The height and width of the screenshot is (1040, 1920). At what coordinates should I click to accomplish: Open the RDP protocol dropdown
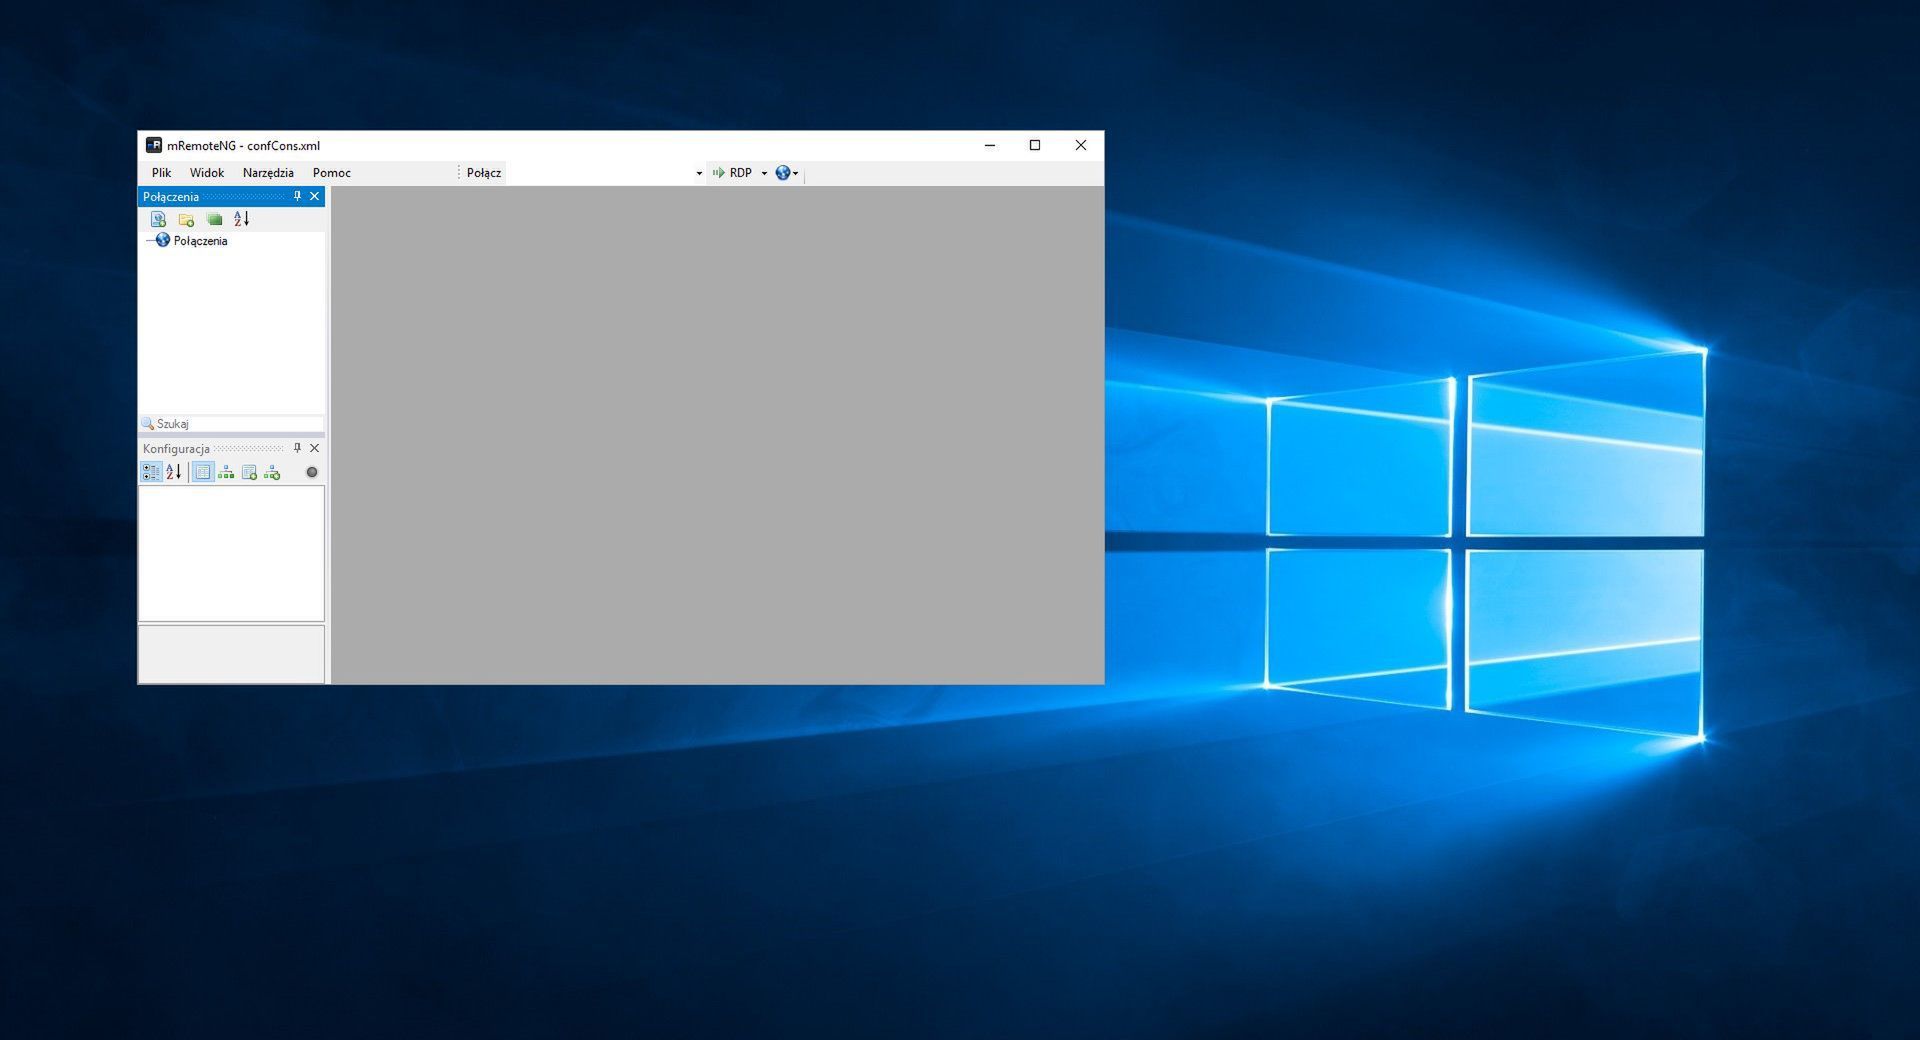click(x=764, y=172)
